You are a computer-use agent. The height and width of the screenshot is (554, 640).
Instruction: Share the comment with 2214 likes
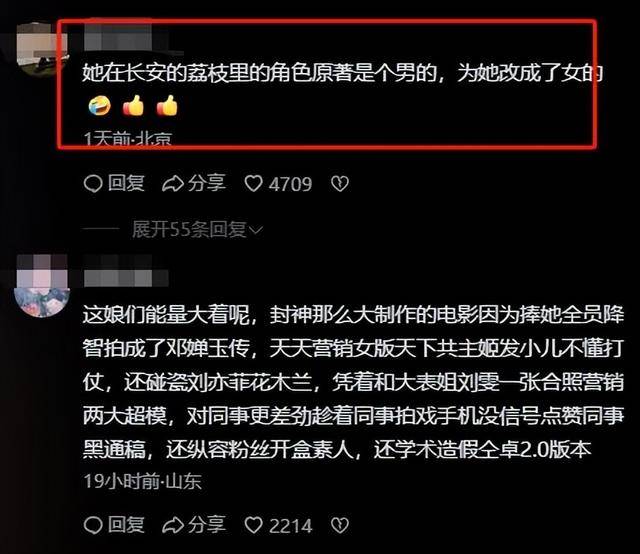coord(193,525)
